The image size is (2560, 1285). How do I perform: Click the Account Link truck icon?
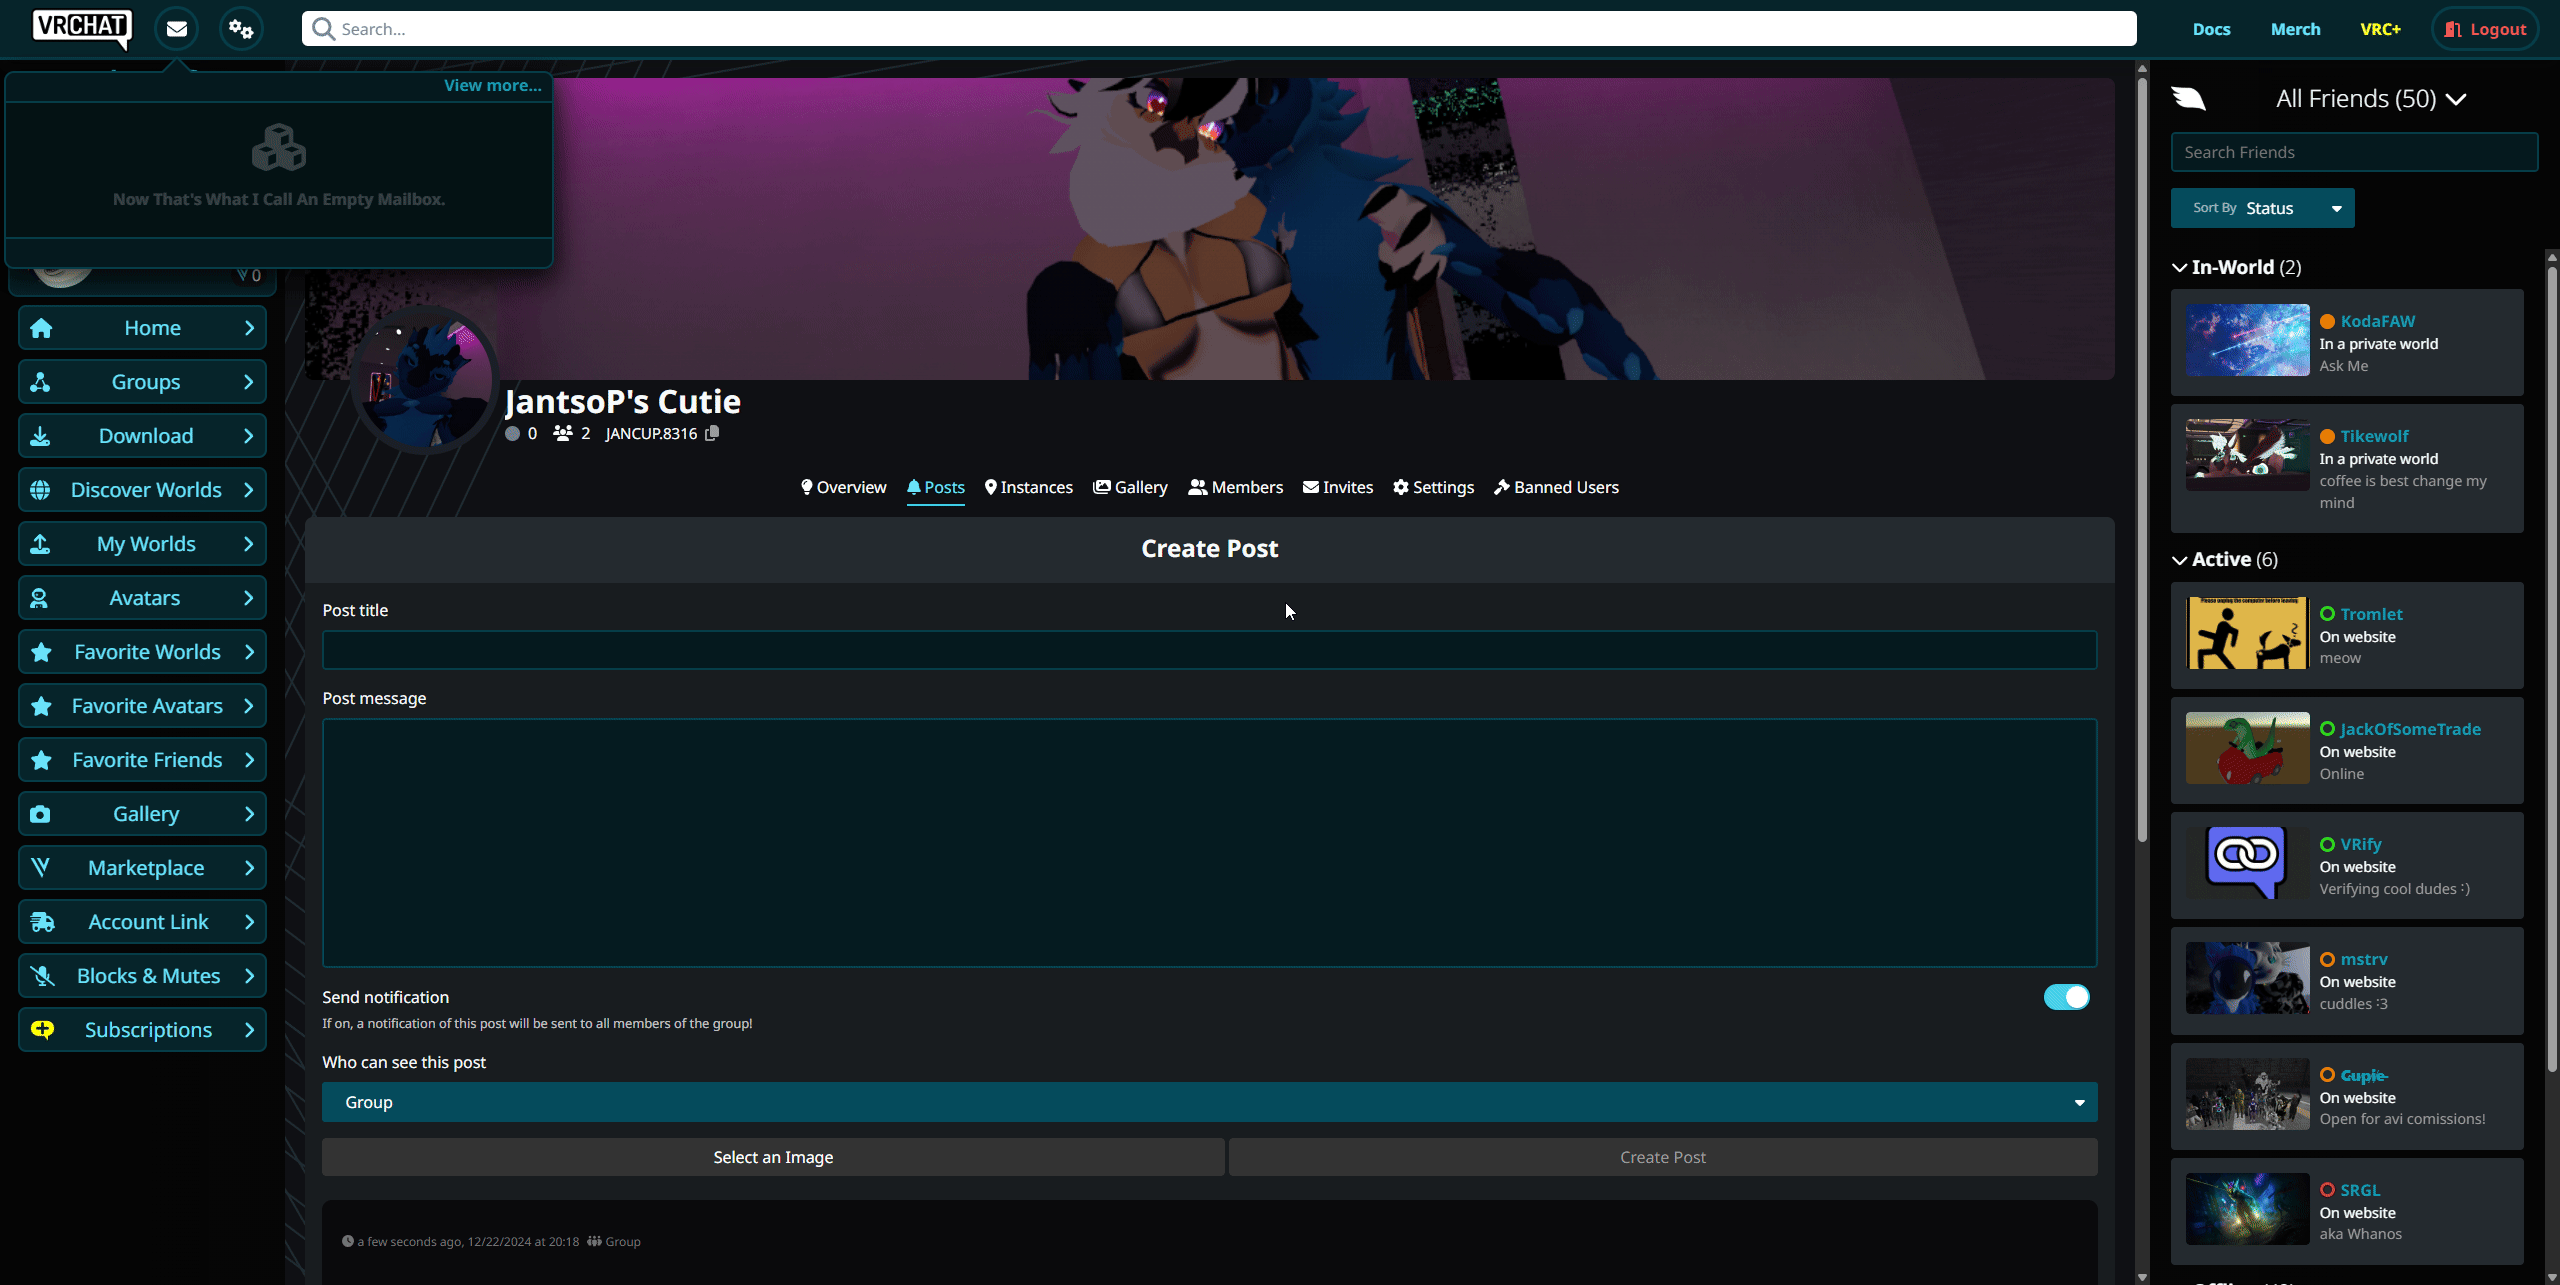42,922
